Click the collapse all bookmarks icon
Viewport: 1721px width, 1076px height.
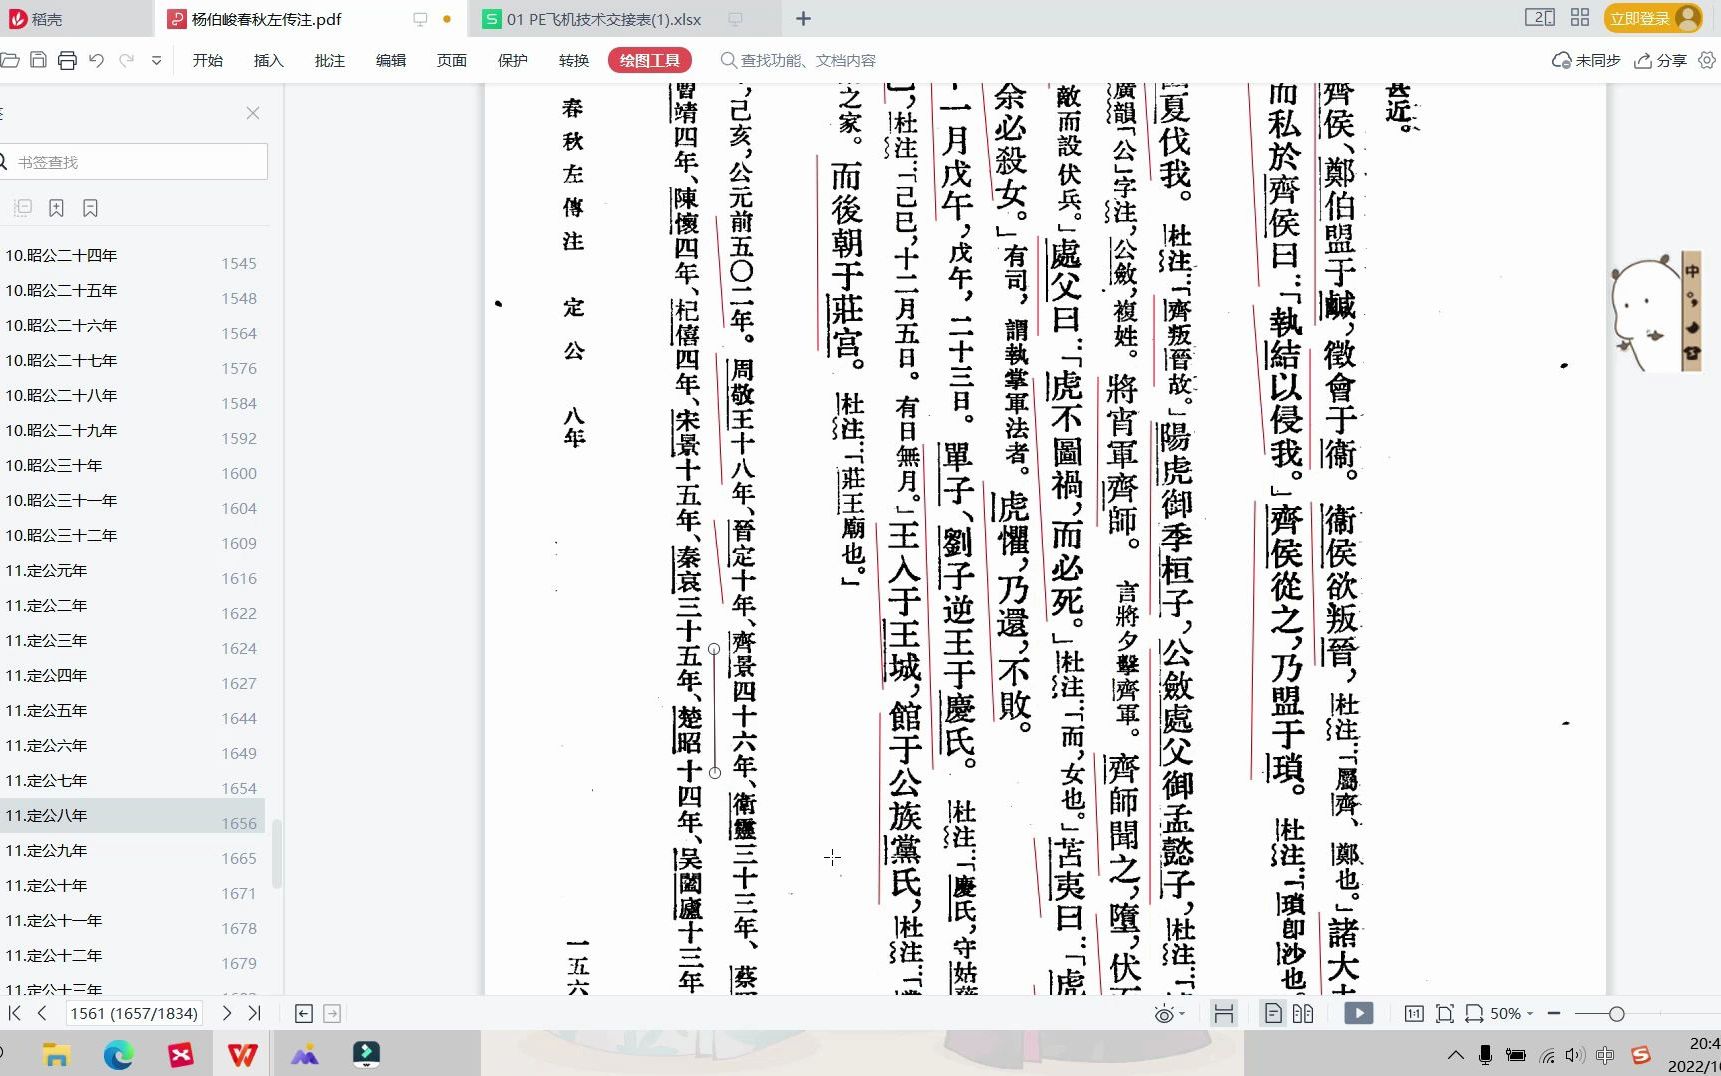tap(22, 207)
